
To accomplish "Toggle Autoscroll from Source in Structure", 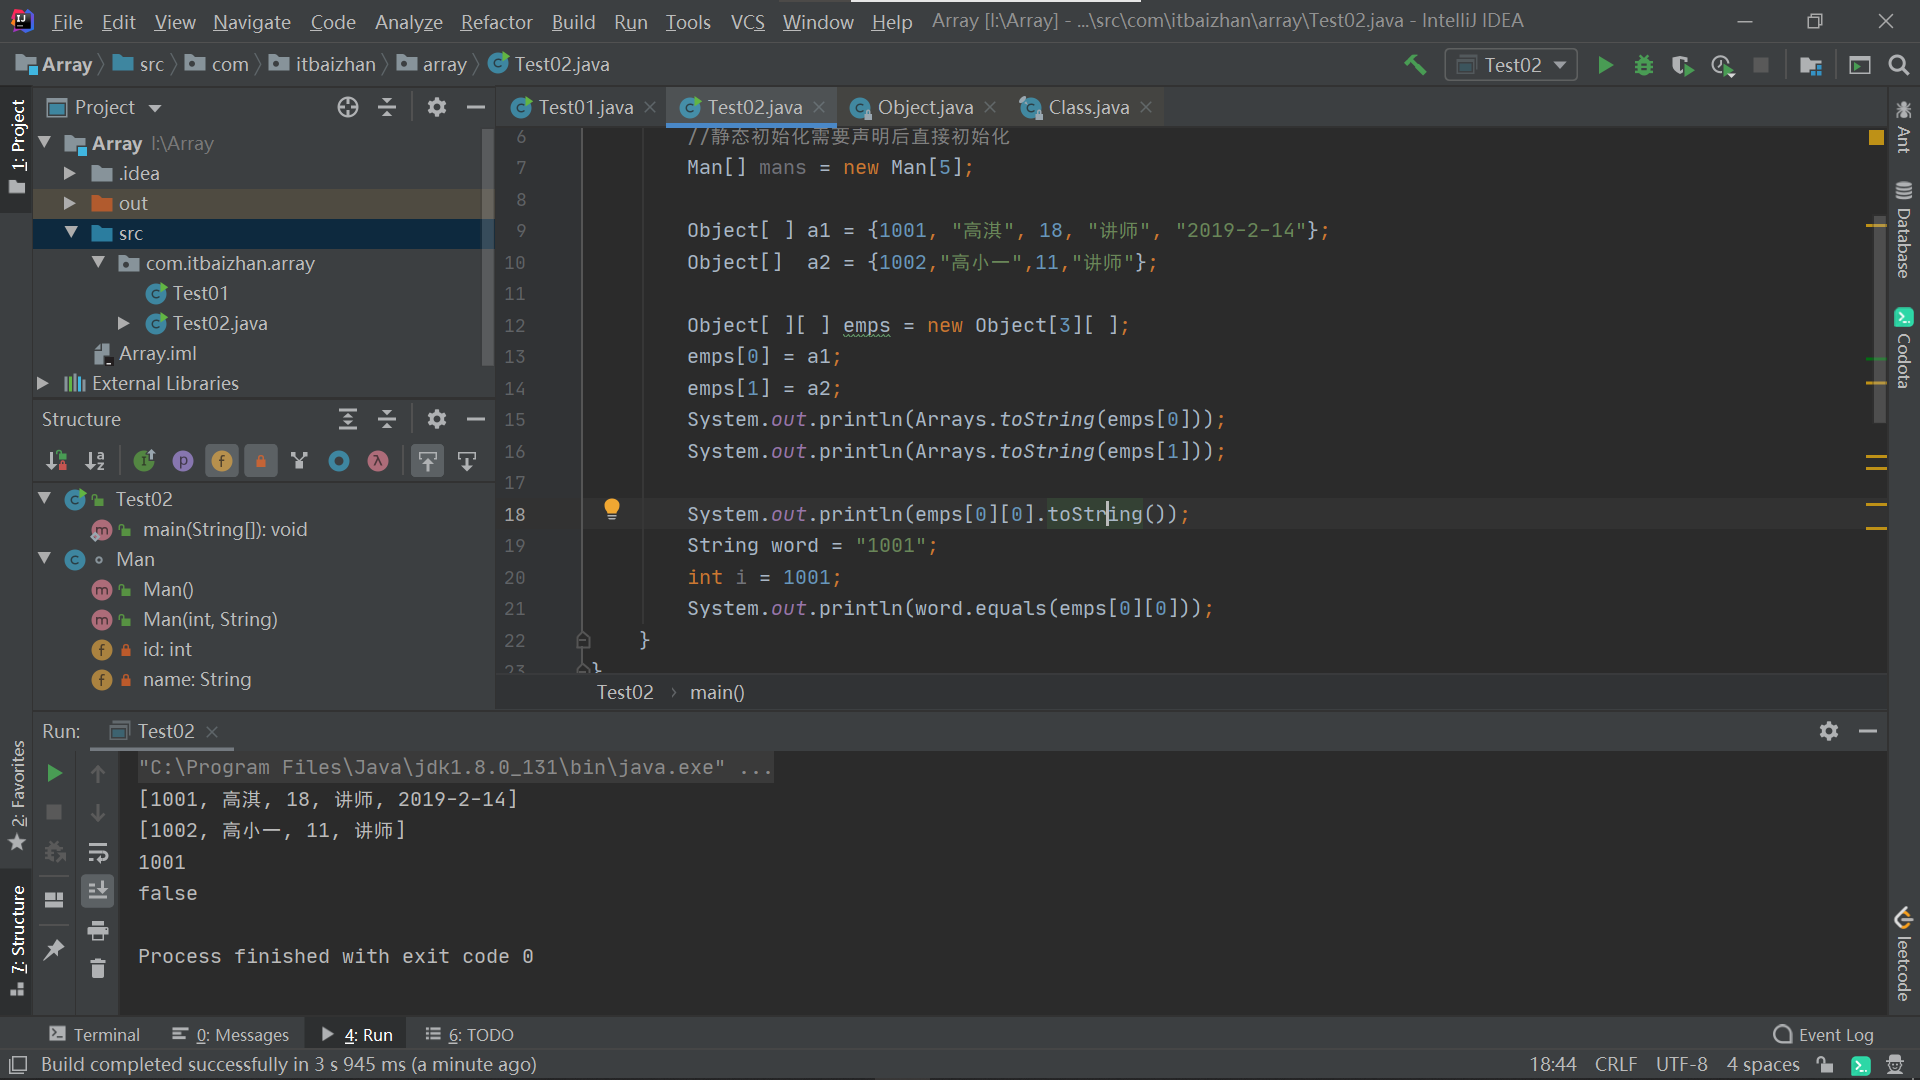I will [x=467, y=461].
